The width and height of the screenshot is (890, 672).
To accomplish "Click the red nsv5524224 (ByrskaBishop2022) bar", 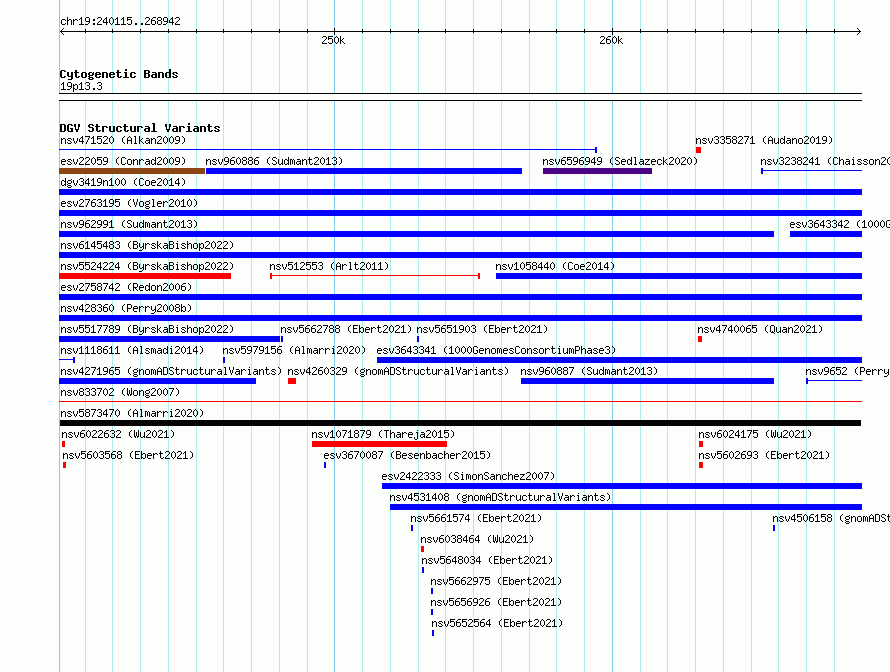I will click(x=145, y=276).
